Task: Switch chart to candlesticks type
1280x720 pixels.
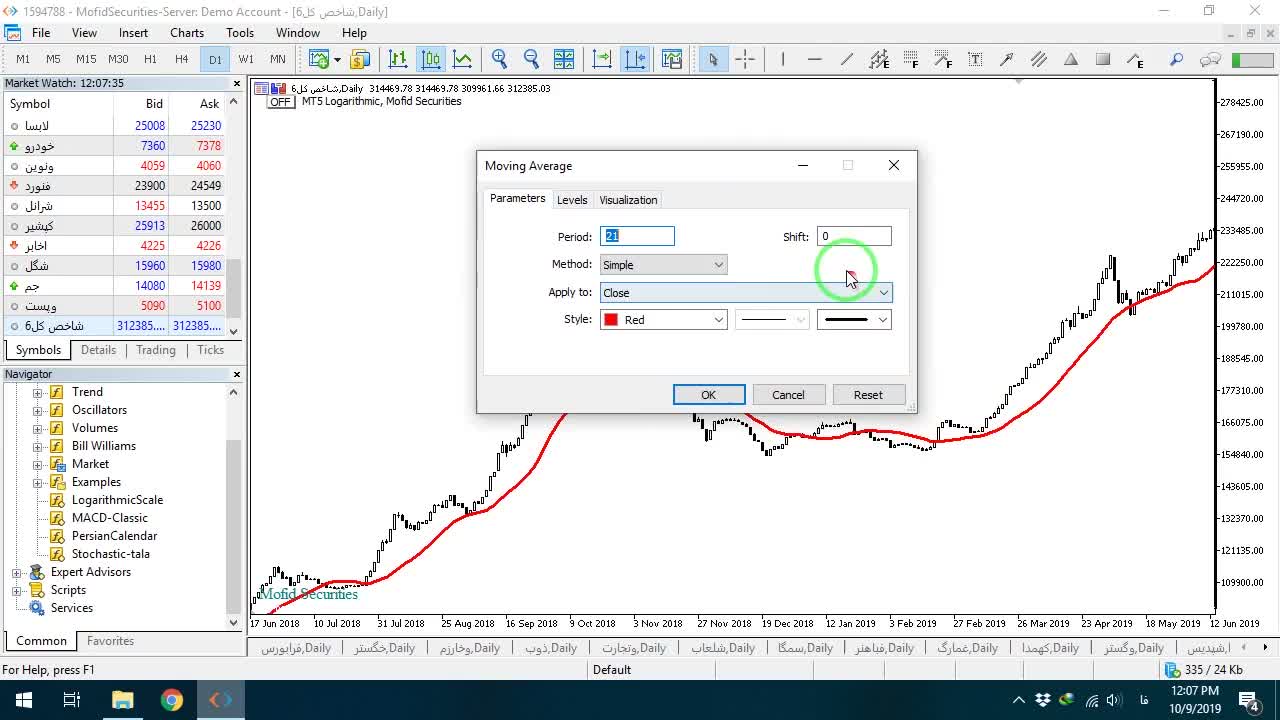Action: click(431, 59)
